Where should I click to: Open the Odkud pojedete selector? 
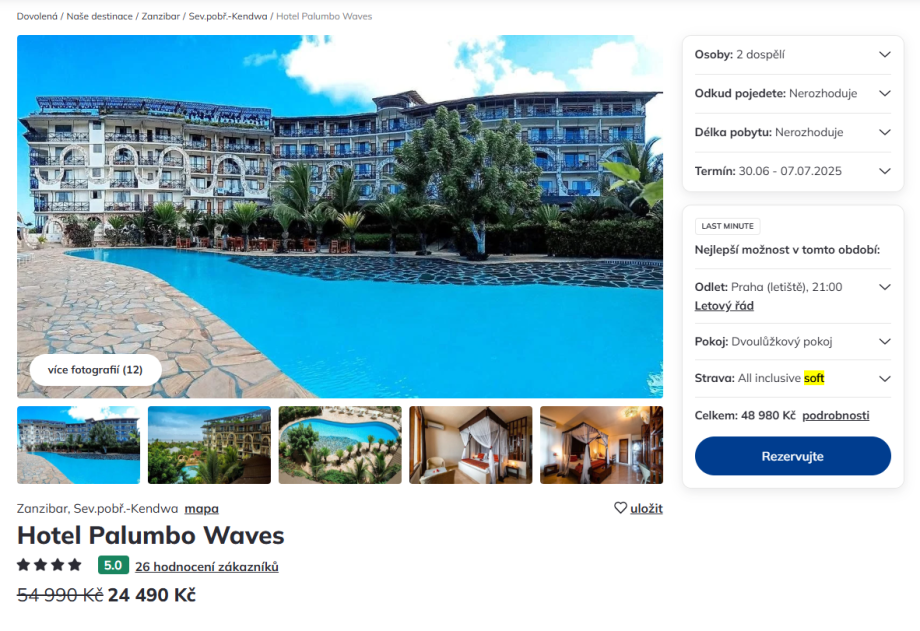click(x=792, y=93)
